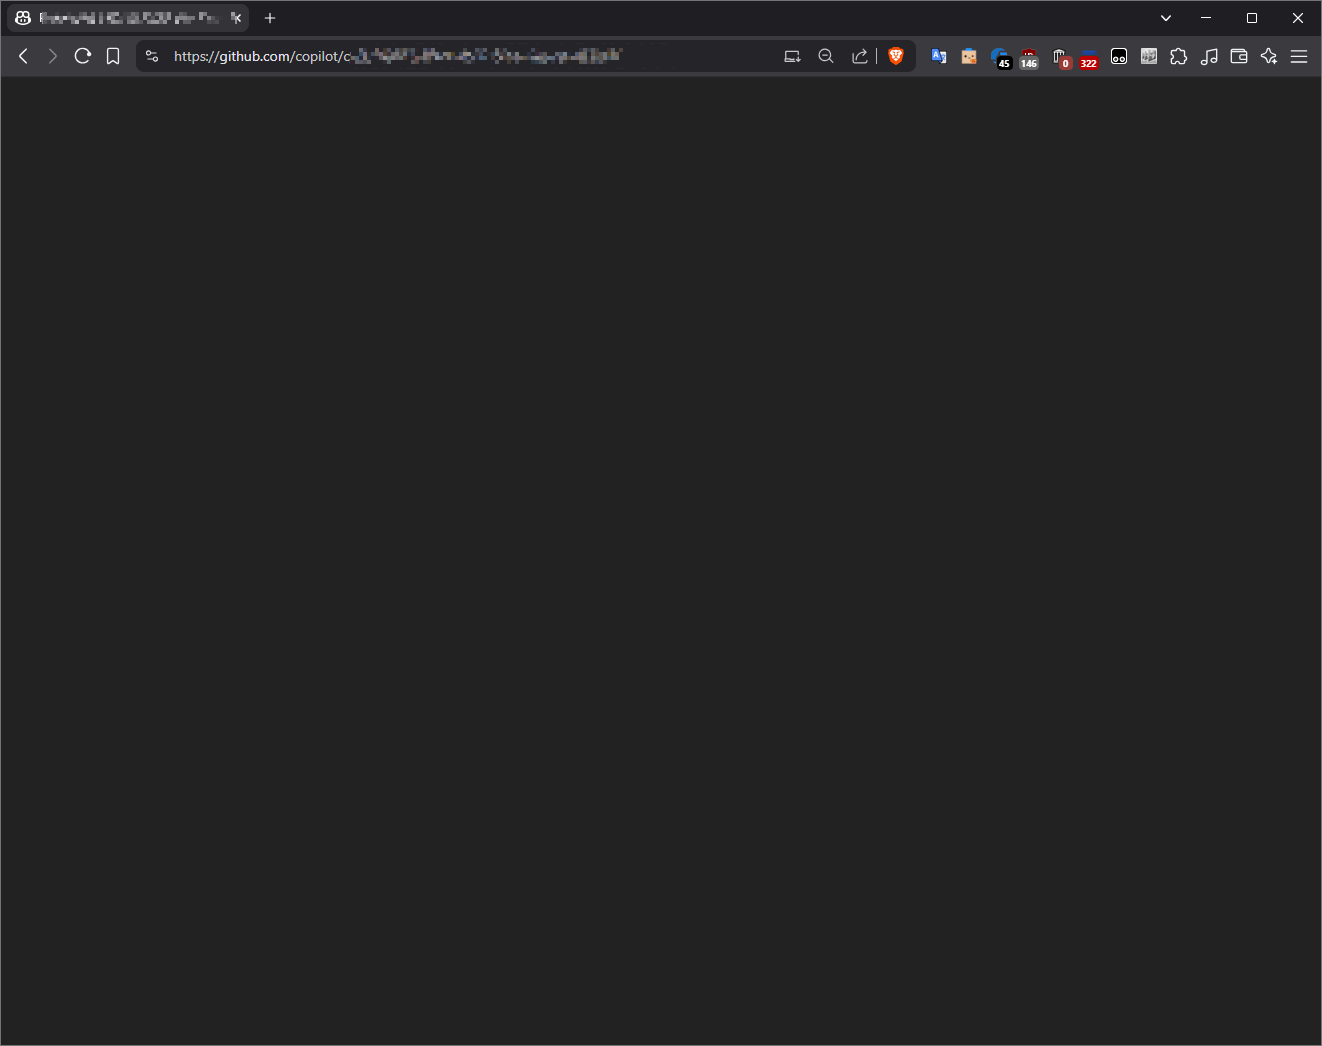Open the extension with badge 45

(x=1000, y=58)
